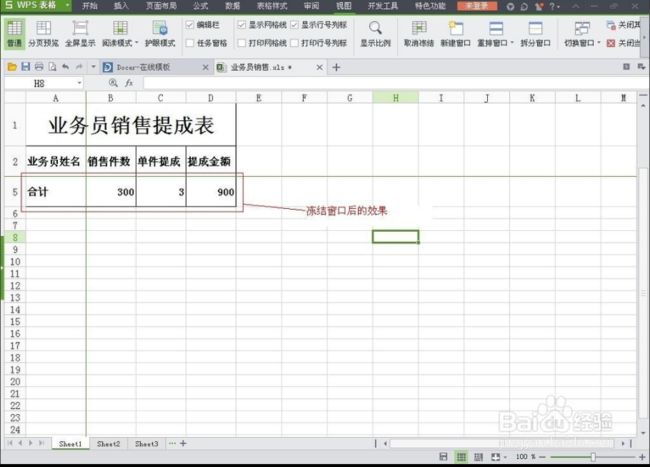650x467 pixels.
Task: Switch to the Sheet3 tab
Action: tap(146, 443)
